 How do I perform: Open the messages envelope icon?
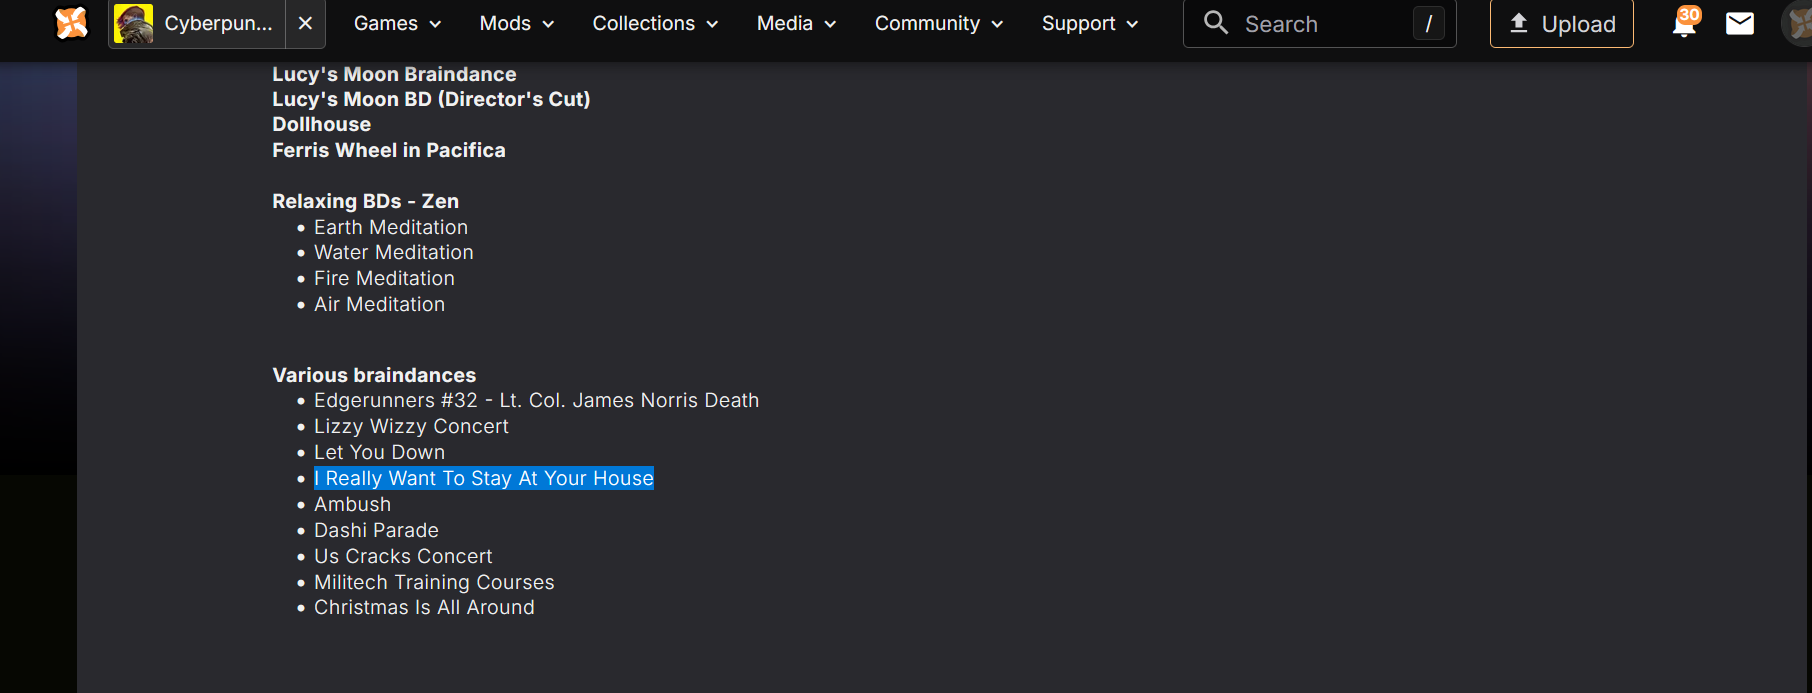[x=1740, y=23]
